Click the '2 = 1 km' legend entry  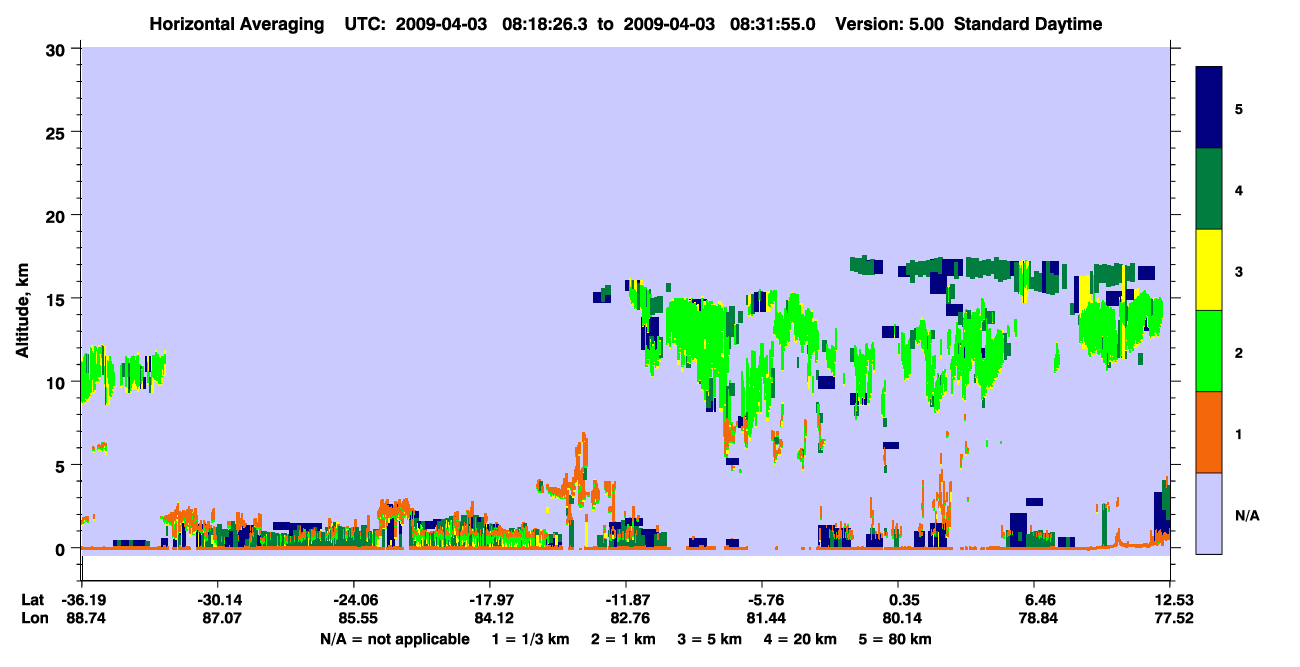624,639
